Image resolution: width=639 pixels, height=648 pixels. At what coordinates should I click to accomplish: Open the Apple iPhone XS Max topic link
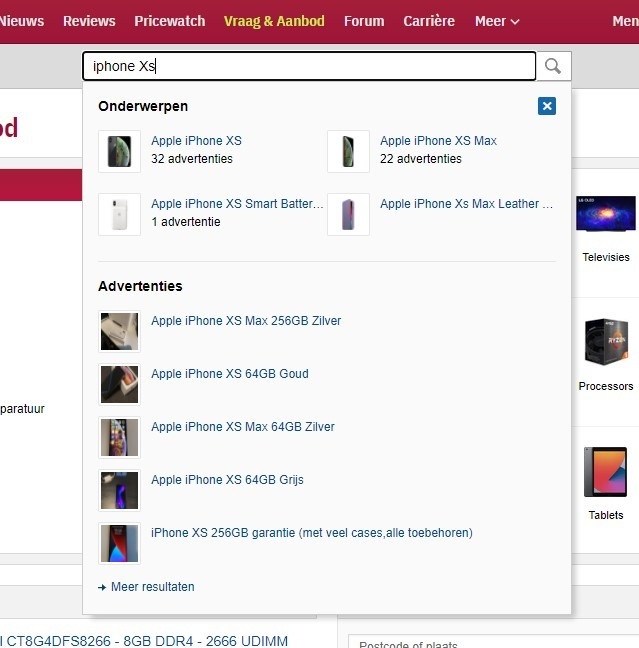pyautogui.click(x=439, y=141)
